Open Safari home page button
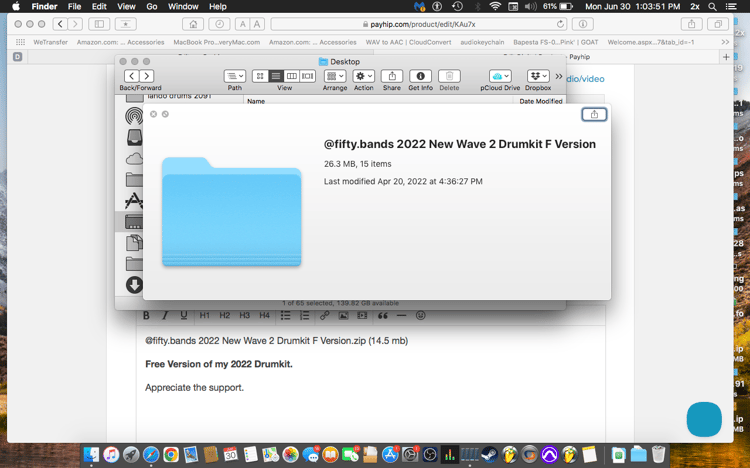This screenshot has height=468, width=750. (x=193, y=24)
